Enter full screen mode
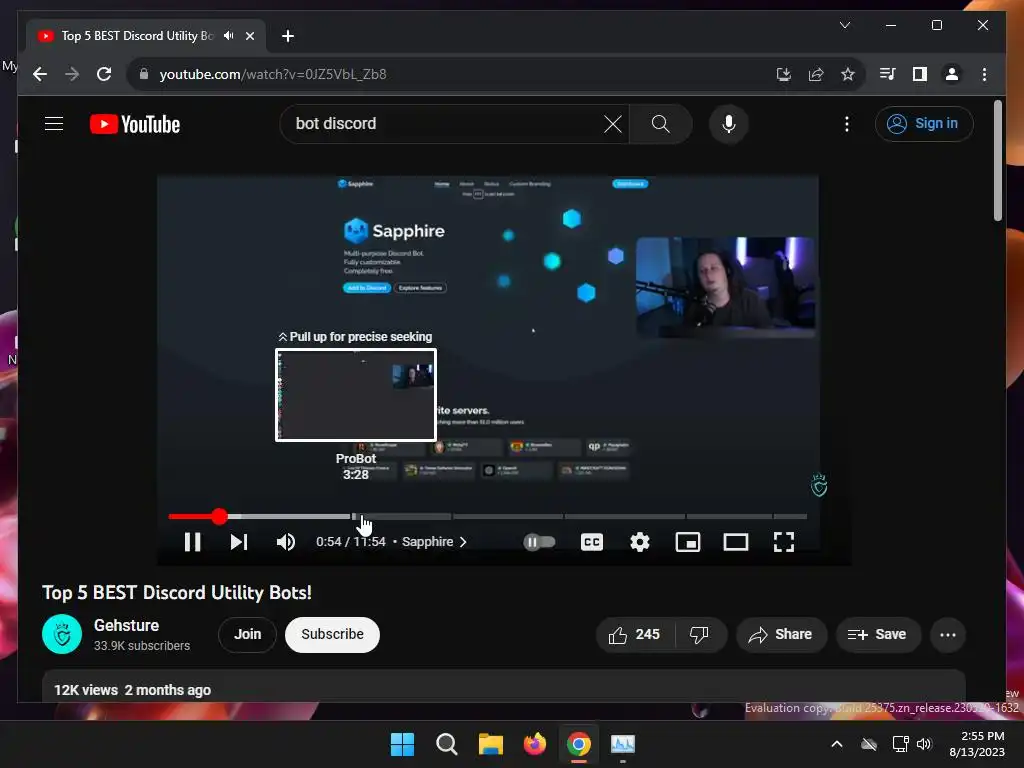The image size is (1024, 768). pos(784,542)
